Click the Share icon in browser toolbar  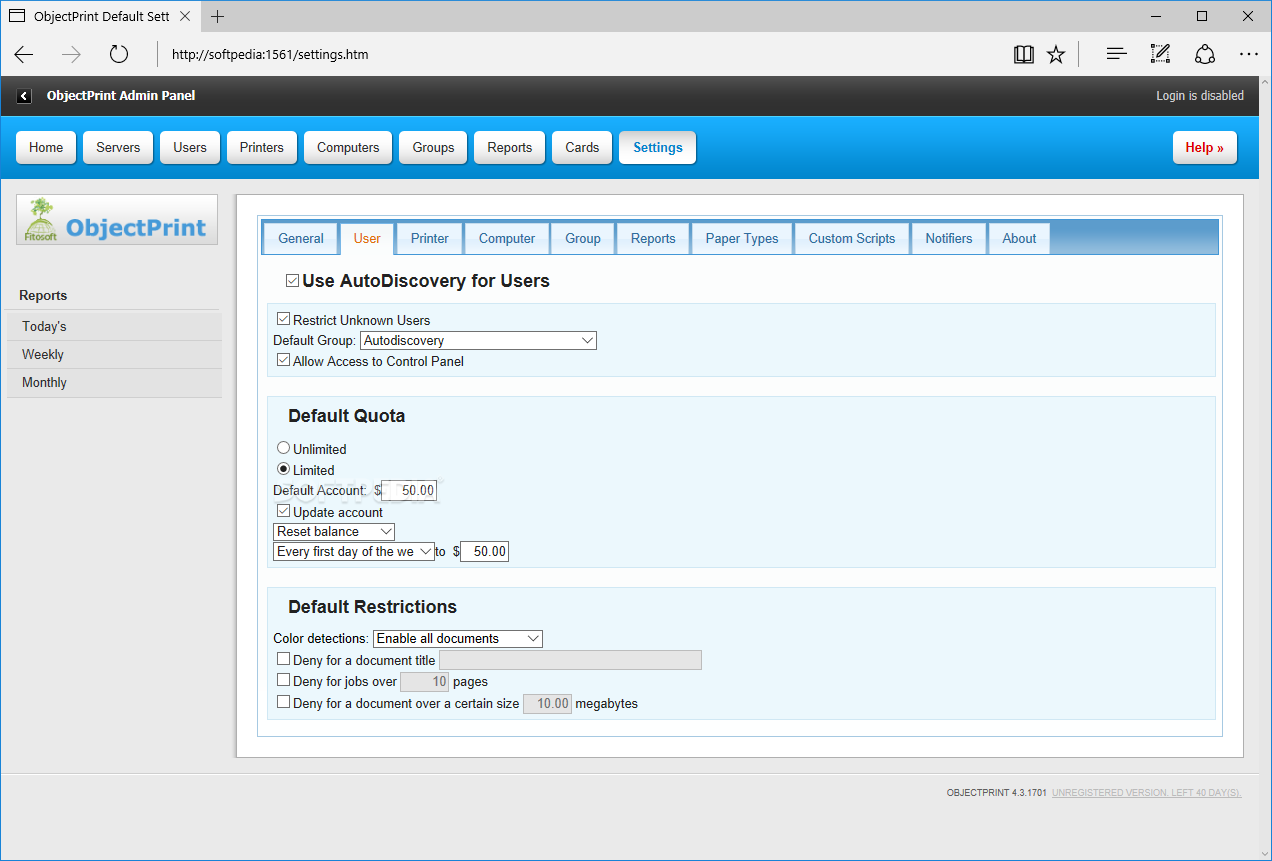(x=1205, y=54)
